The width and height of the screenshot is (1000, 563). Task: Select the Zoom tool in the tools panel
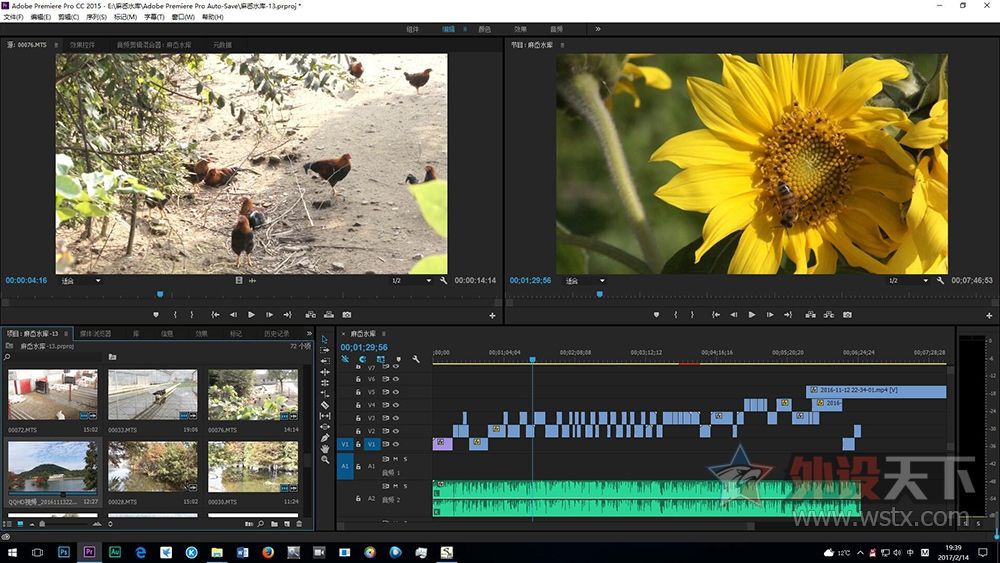(325, 460)
